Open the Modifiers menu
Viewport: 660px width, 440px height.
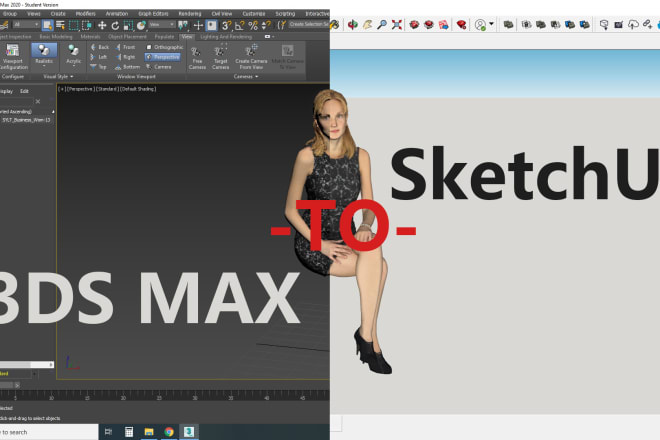tap(85, 14)
